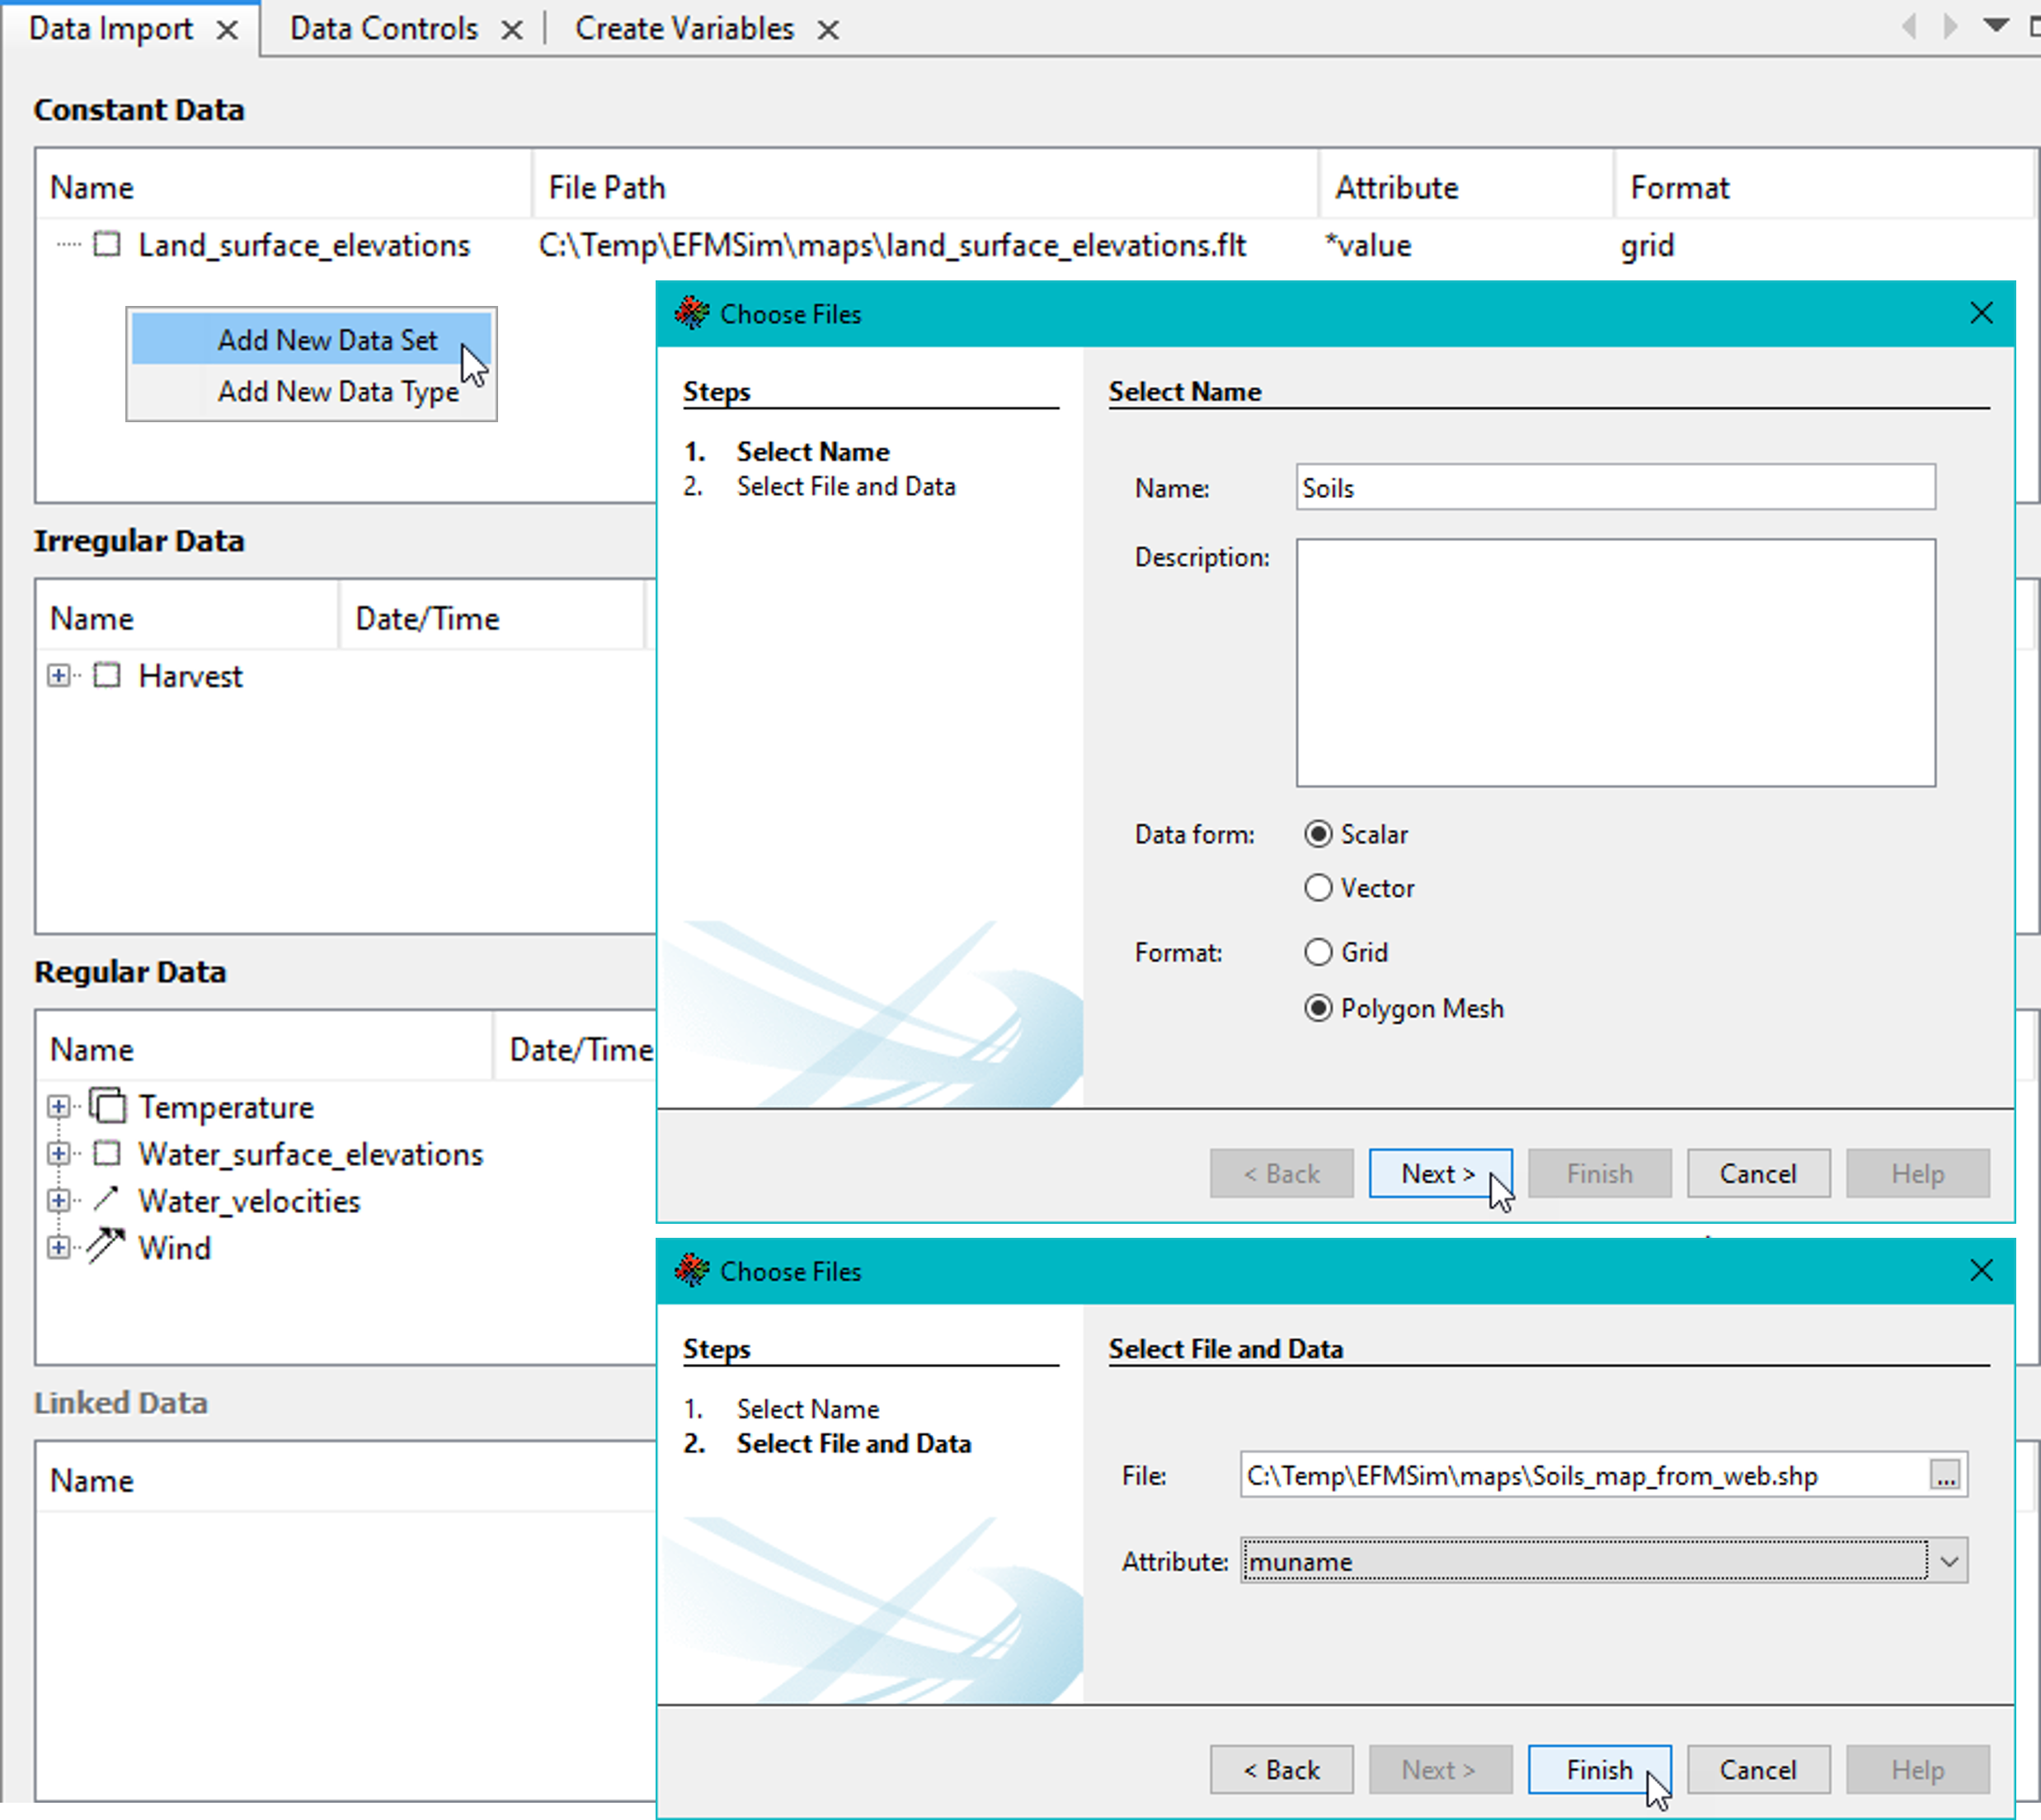Viewport: 2041px width, 1820px height.
Task: Open the Attribute muname dropdown
Action: click(x=1948, y=1561)
